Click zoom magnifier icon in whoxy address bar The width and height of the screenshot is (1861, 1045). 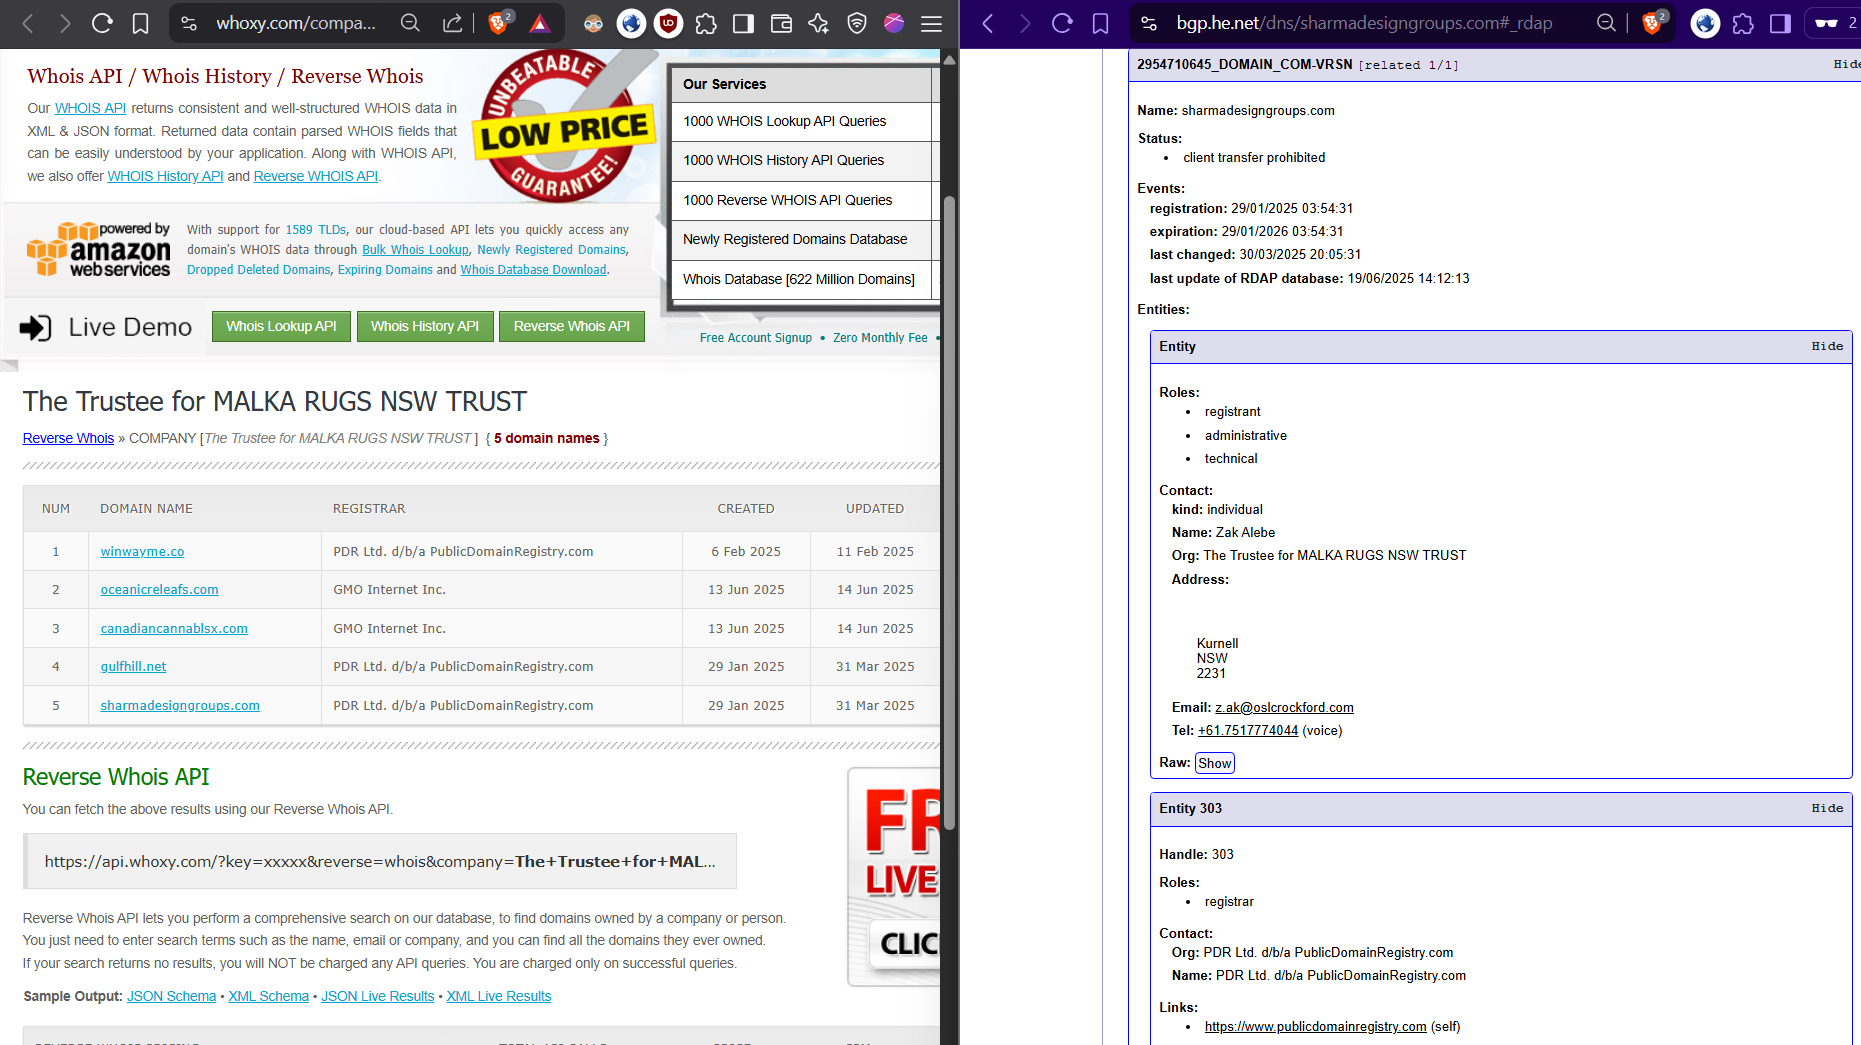coord(410,23)
